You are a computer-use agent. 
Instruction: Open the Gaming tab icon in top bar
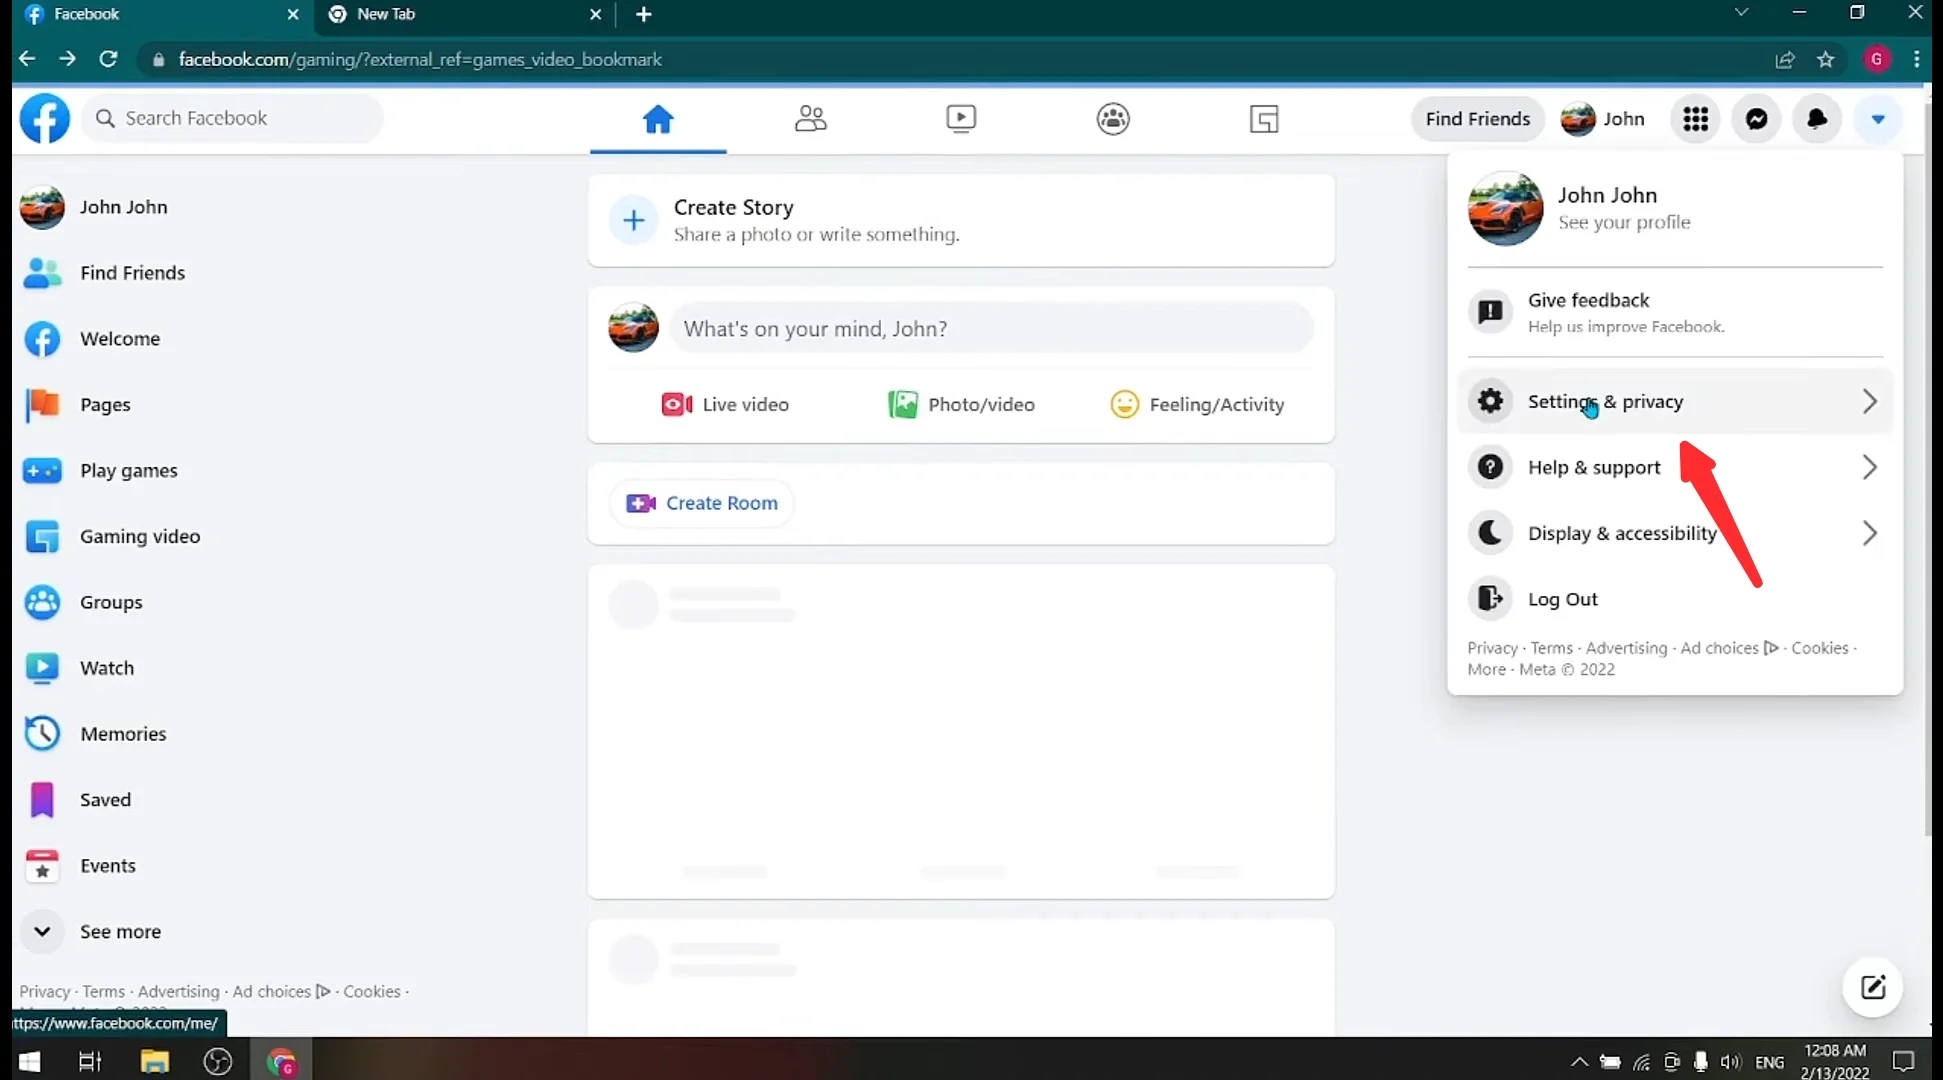pyautogui.click(x=1264, y=119)
